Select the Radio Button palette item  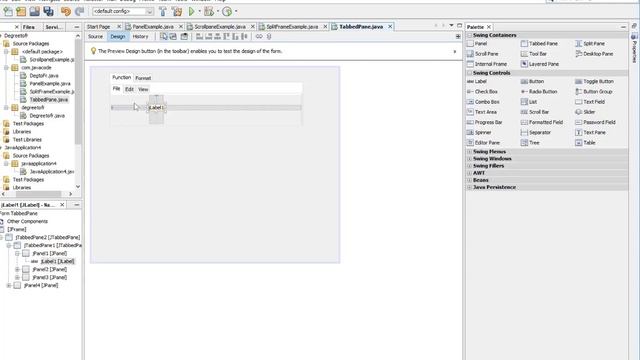coord(539,92)
